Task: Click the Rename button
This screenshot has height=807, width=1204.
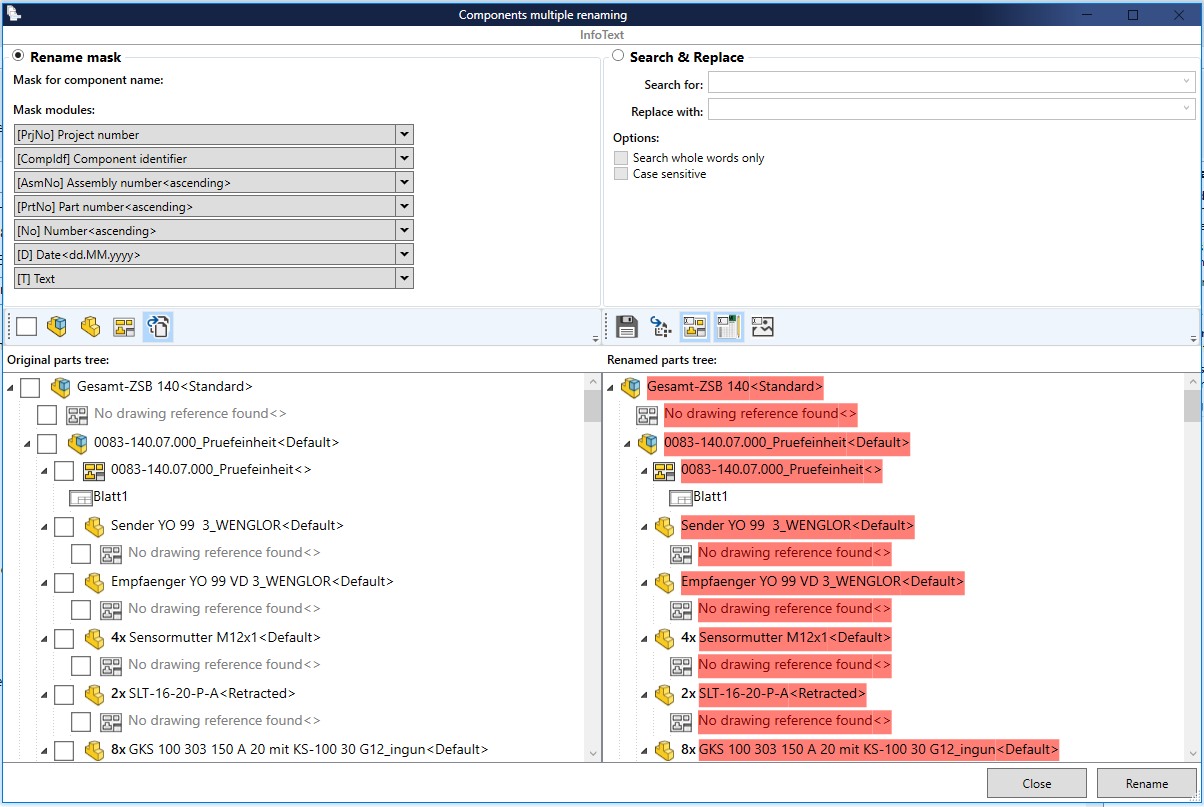Action: [x=1146, y=784]
